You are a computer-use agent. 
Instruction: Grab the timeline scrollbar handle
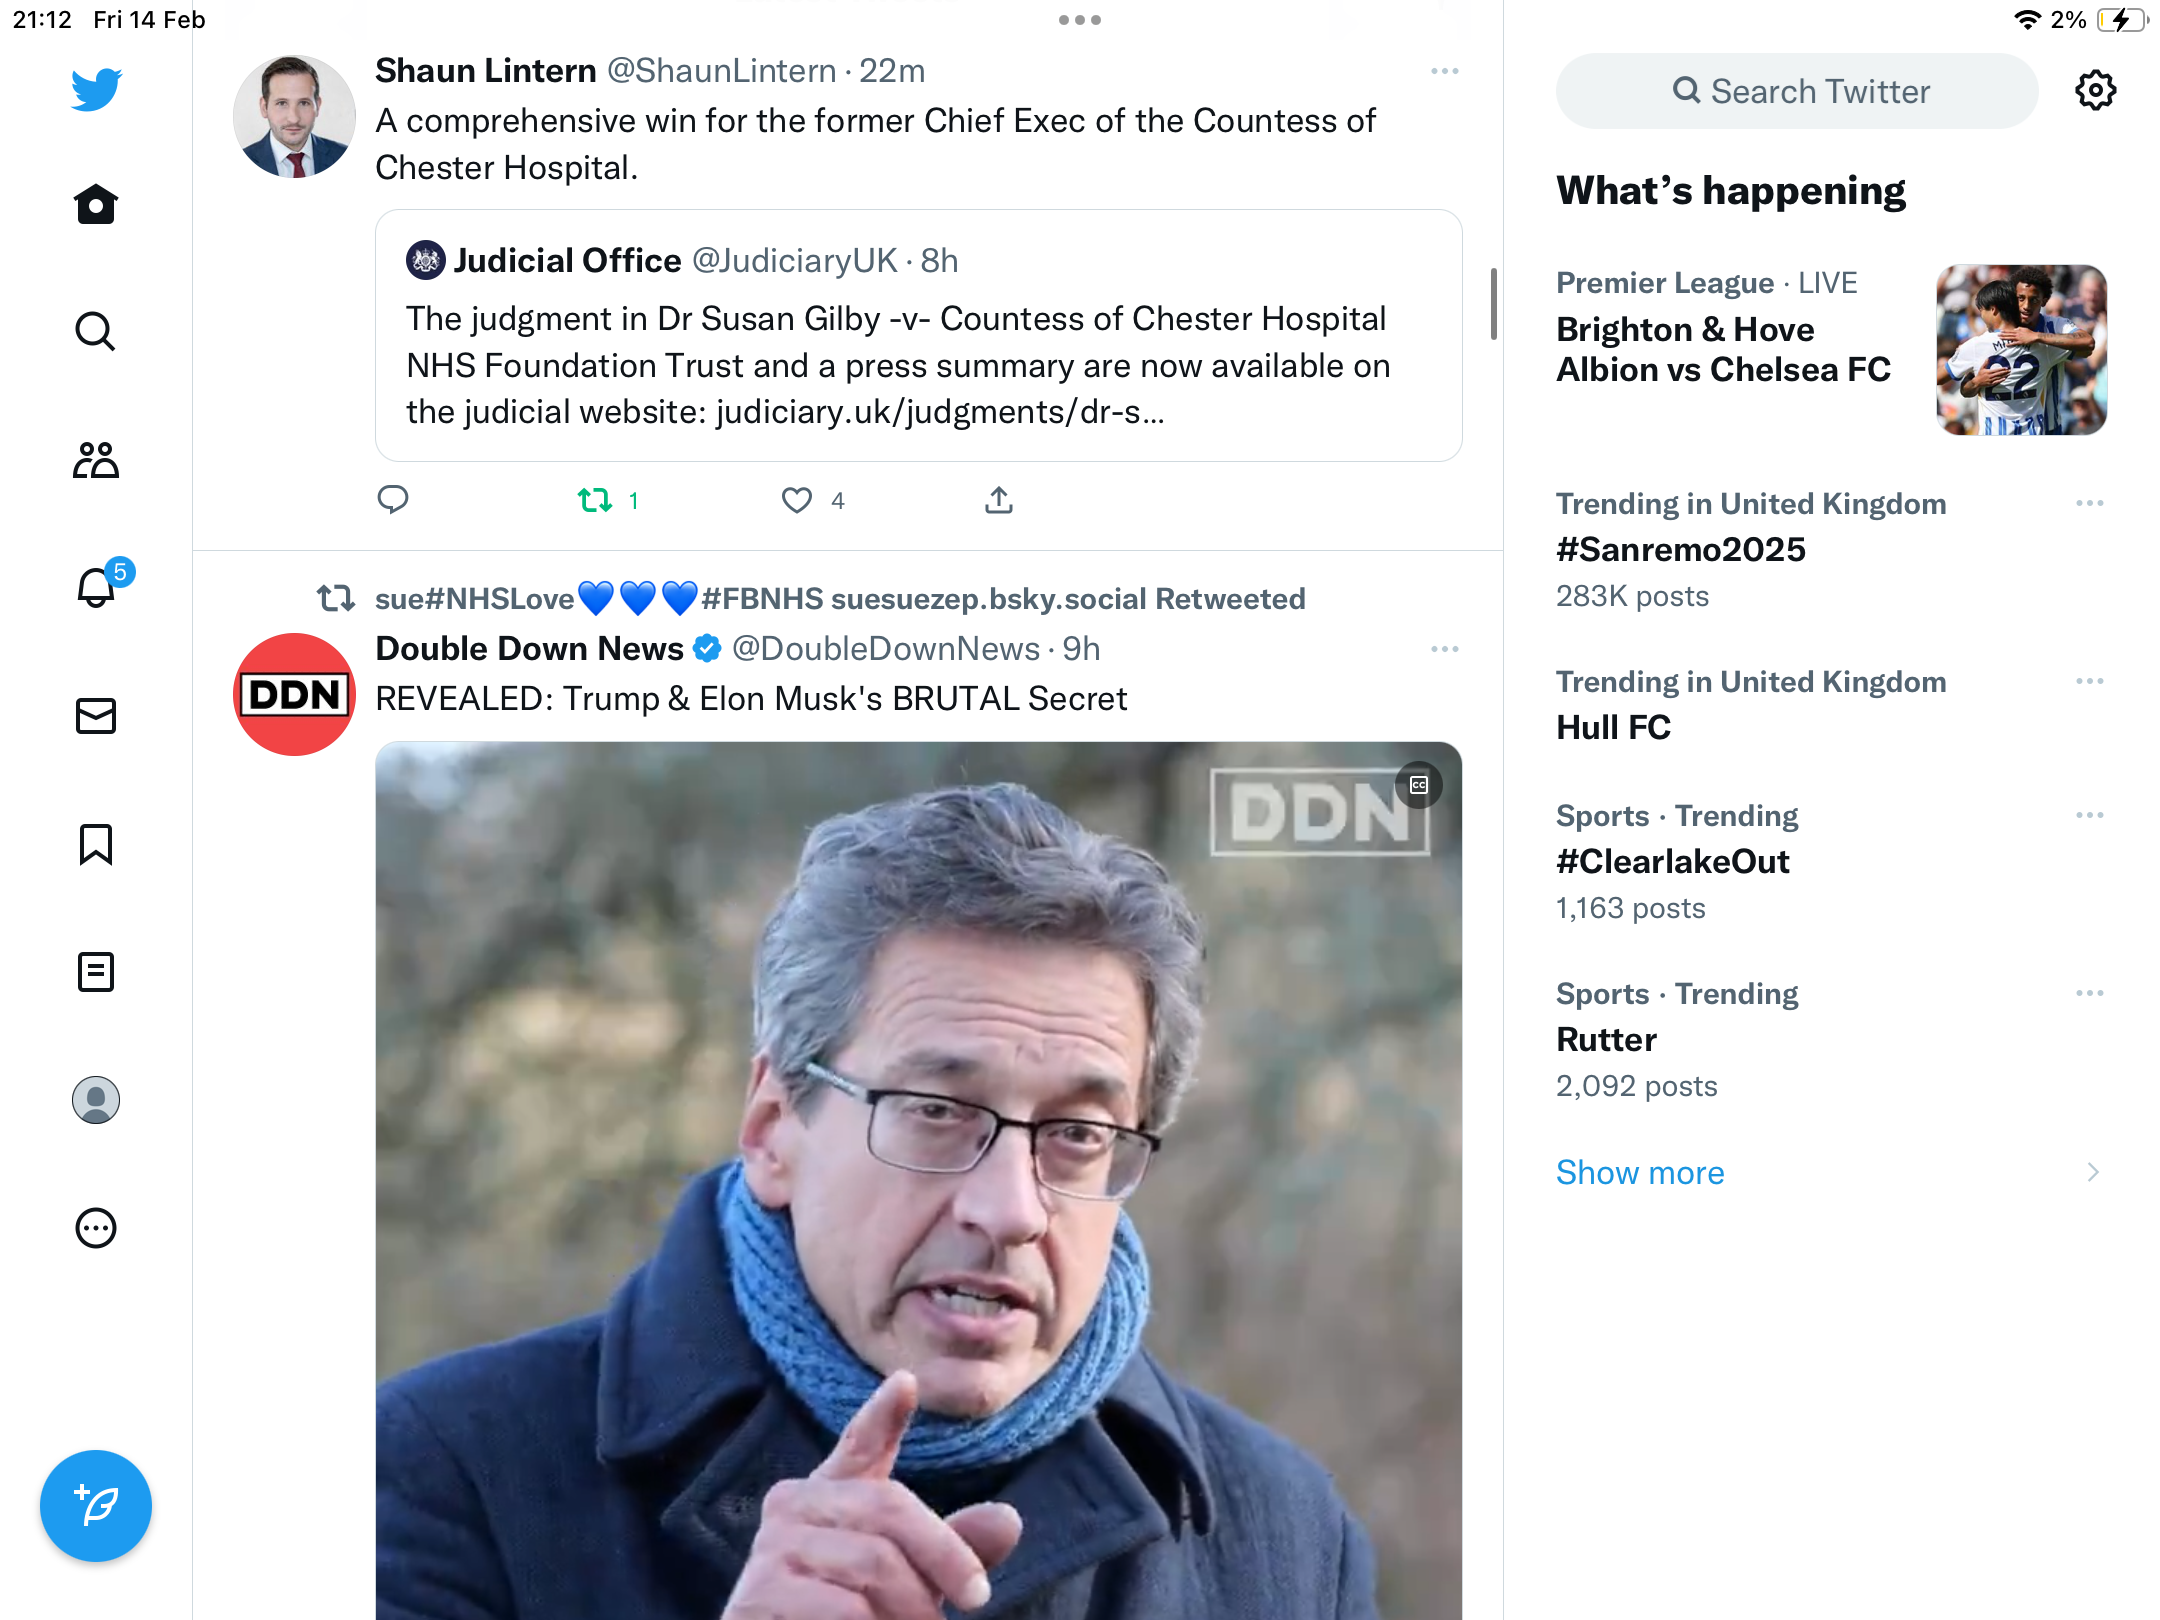[x=1494, y=303]
